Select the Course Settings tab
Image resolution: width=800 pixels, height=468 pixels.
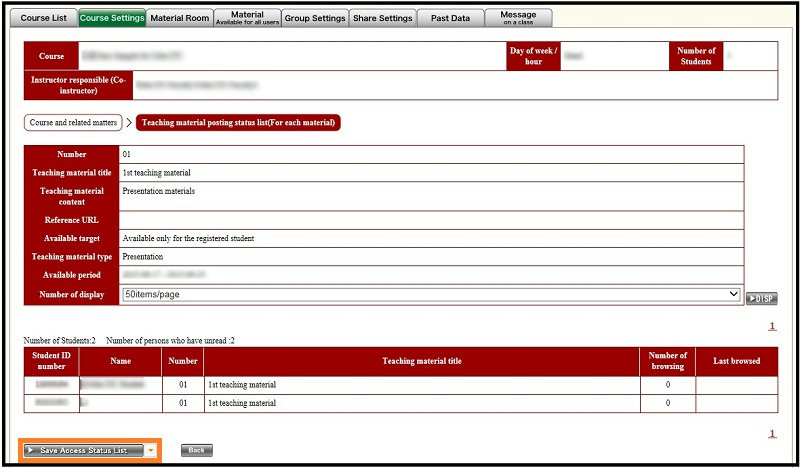click(x=111, y=18)
